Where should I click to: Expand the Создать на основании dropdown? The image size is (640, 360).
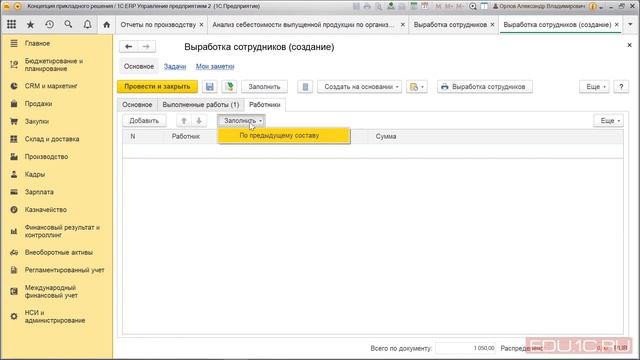point(359,87)
